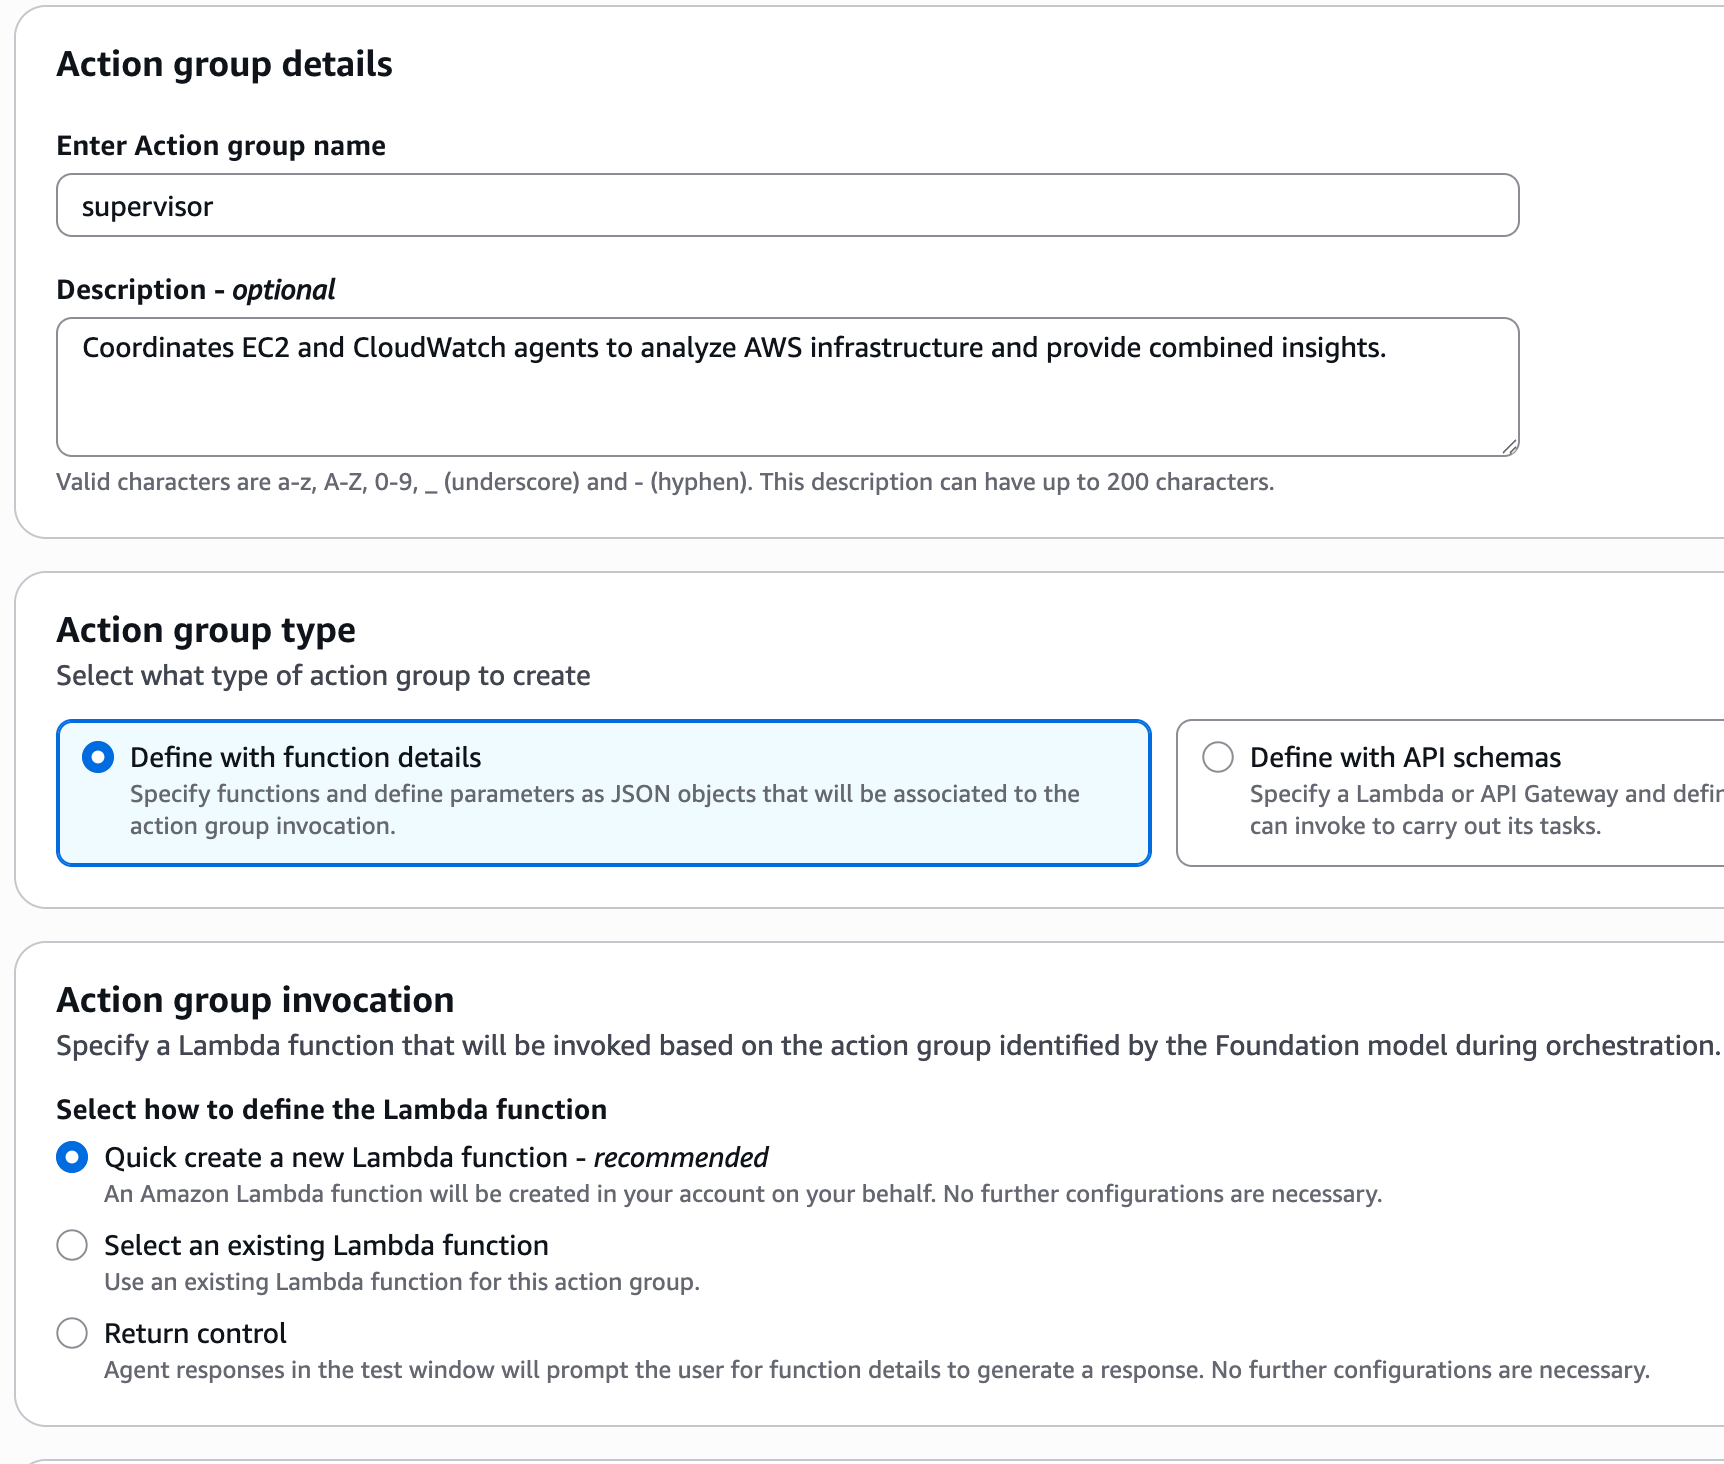
Task: Choose the "Quick create a new Lambda function" radio circle
Action: tap(72, 1158)
